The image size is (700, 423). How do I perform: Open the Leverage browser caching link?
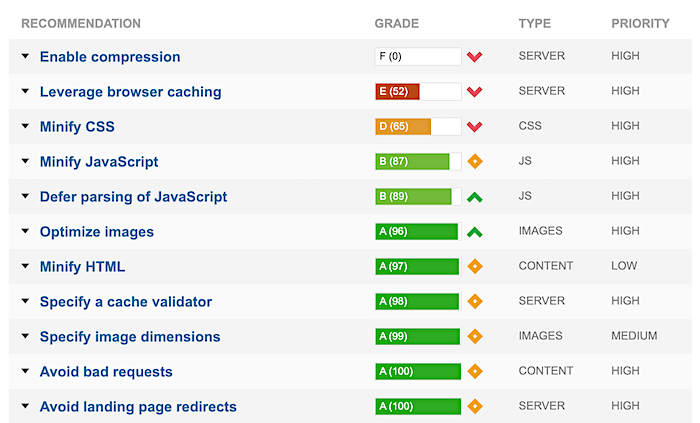[x=130, y=92]
